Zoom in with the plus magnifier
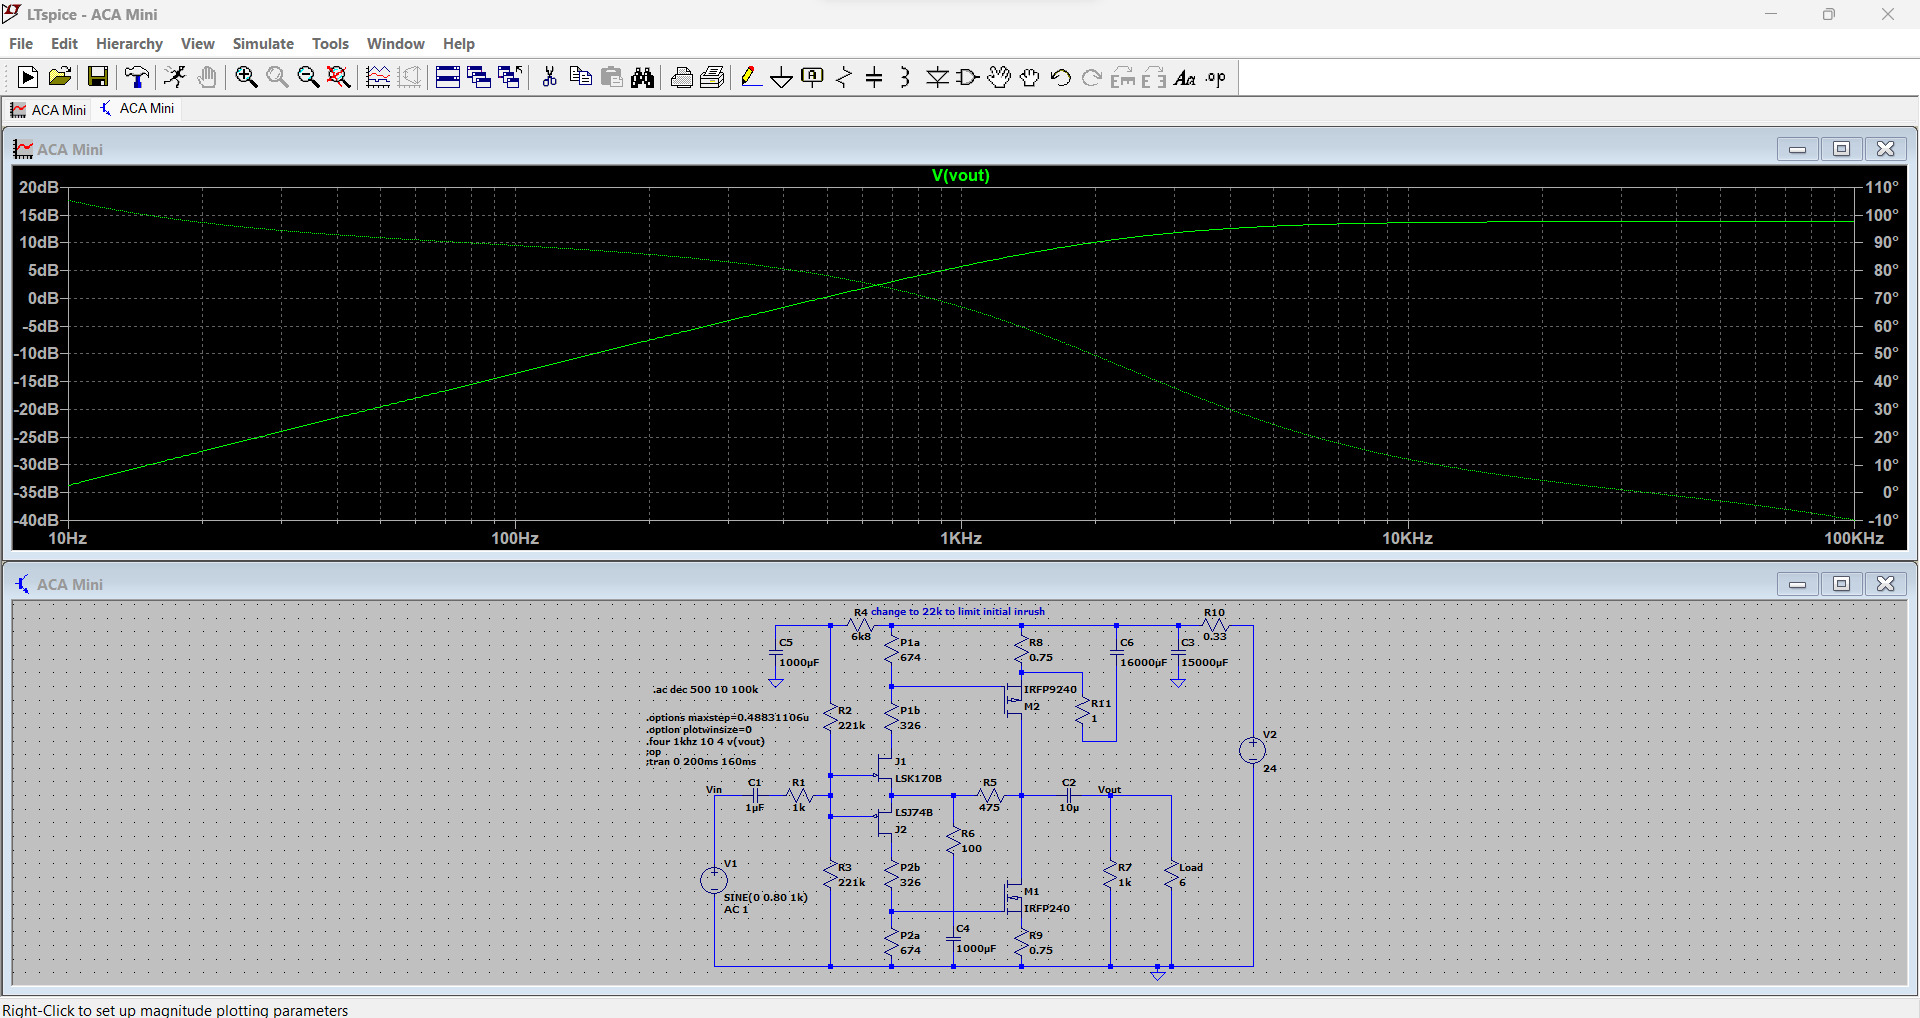Viewport: 1920px width, 1018px height. click(x=246, y=78)
